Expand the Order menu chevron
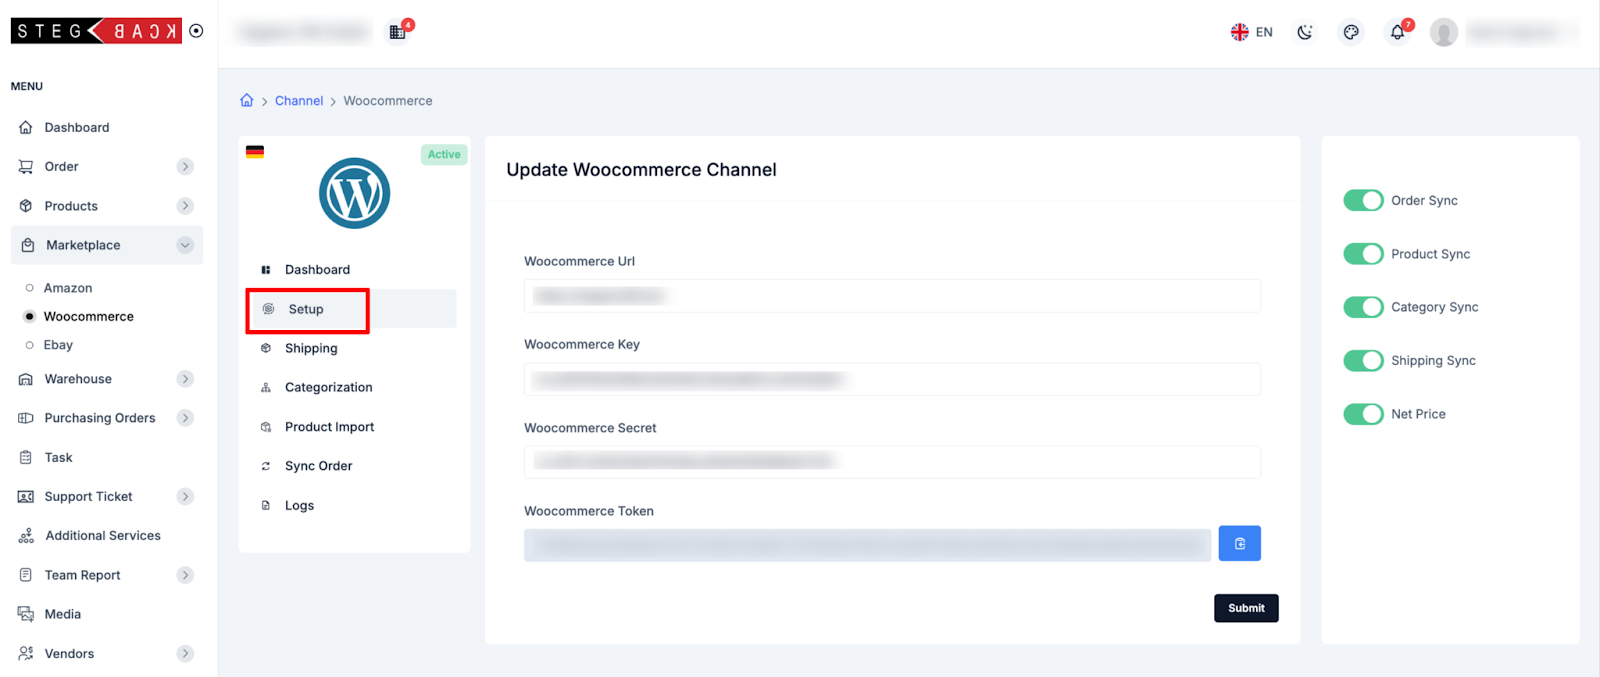This screenshot has height=677, width=1600. [x=185, y=166]
